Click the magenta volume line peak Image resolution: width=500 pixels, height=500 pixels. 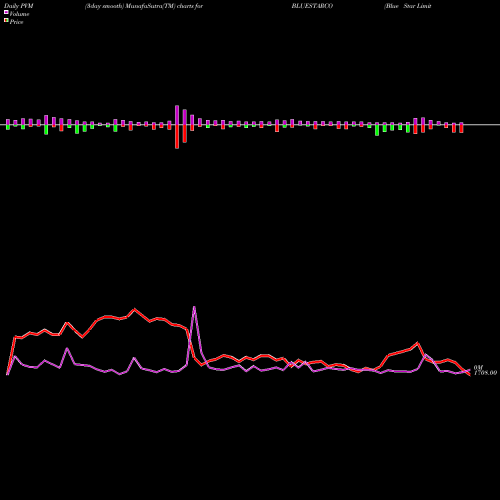194,307
